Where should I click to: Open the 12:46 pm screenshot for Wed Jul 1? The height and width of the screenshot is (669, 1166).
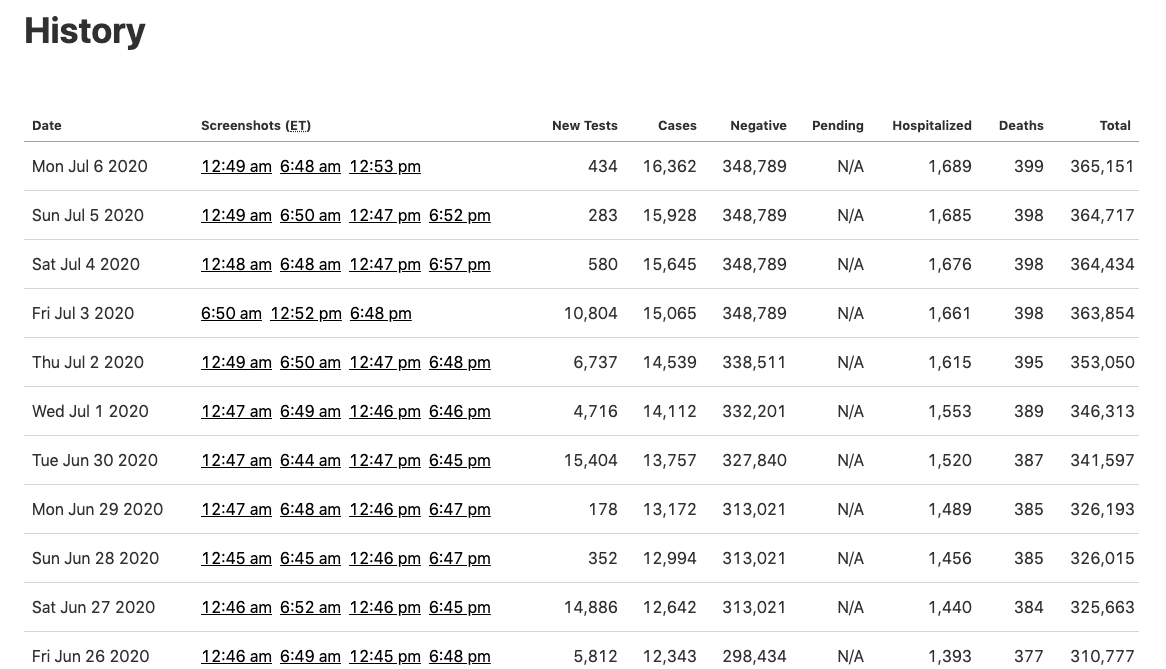(385, 412)
